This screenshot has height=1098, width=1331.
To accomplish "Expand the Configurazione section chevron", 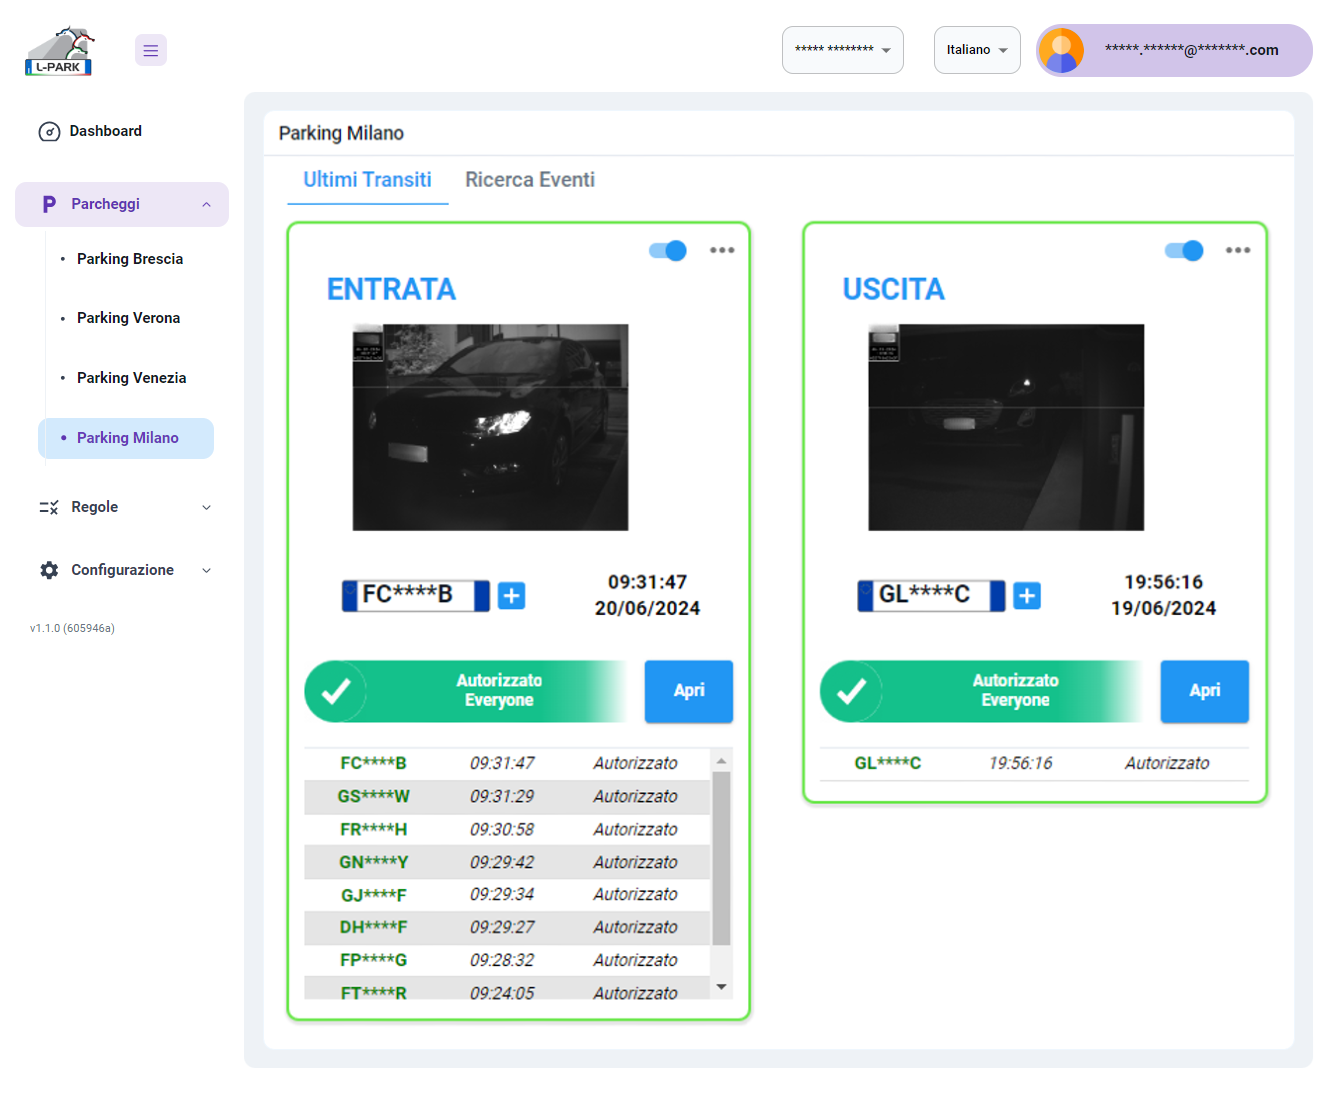I will pyautogui.click(x=207, y=570).
